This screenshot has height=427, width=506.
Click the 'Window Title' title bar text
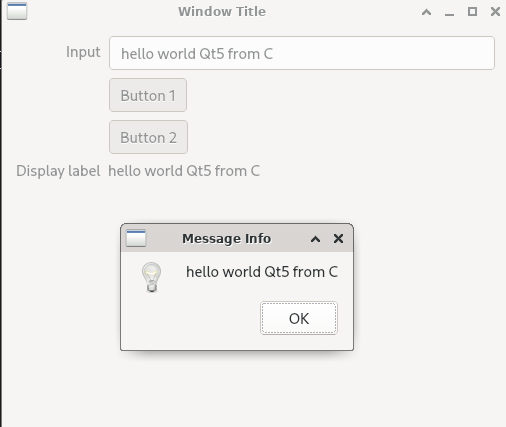pyautogui.click(x=222, y=12)
